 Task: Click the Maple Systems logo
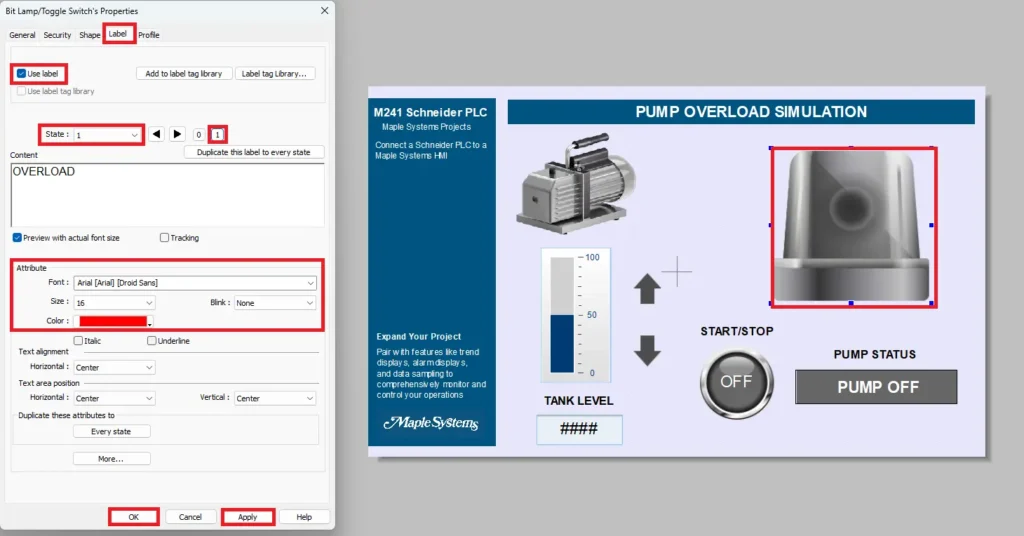click(x=431, y=423)
